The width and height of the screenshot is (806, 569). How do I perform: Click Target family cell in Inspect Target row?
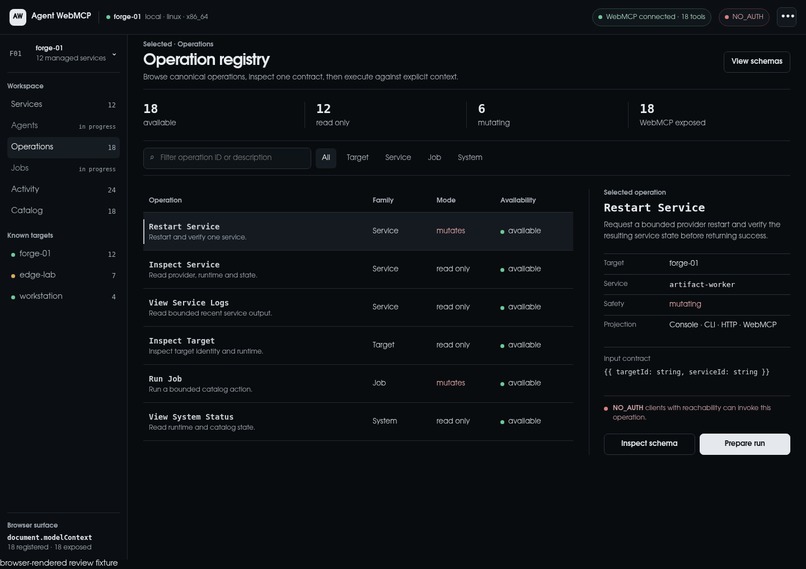point(383,345)
